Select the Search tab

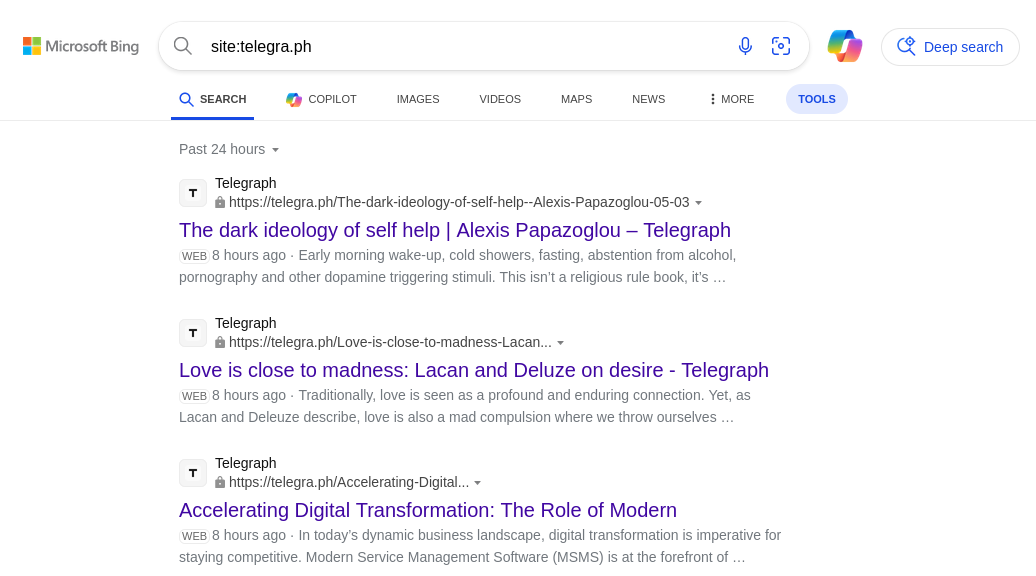pos(213,99)
